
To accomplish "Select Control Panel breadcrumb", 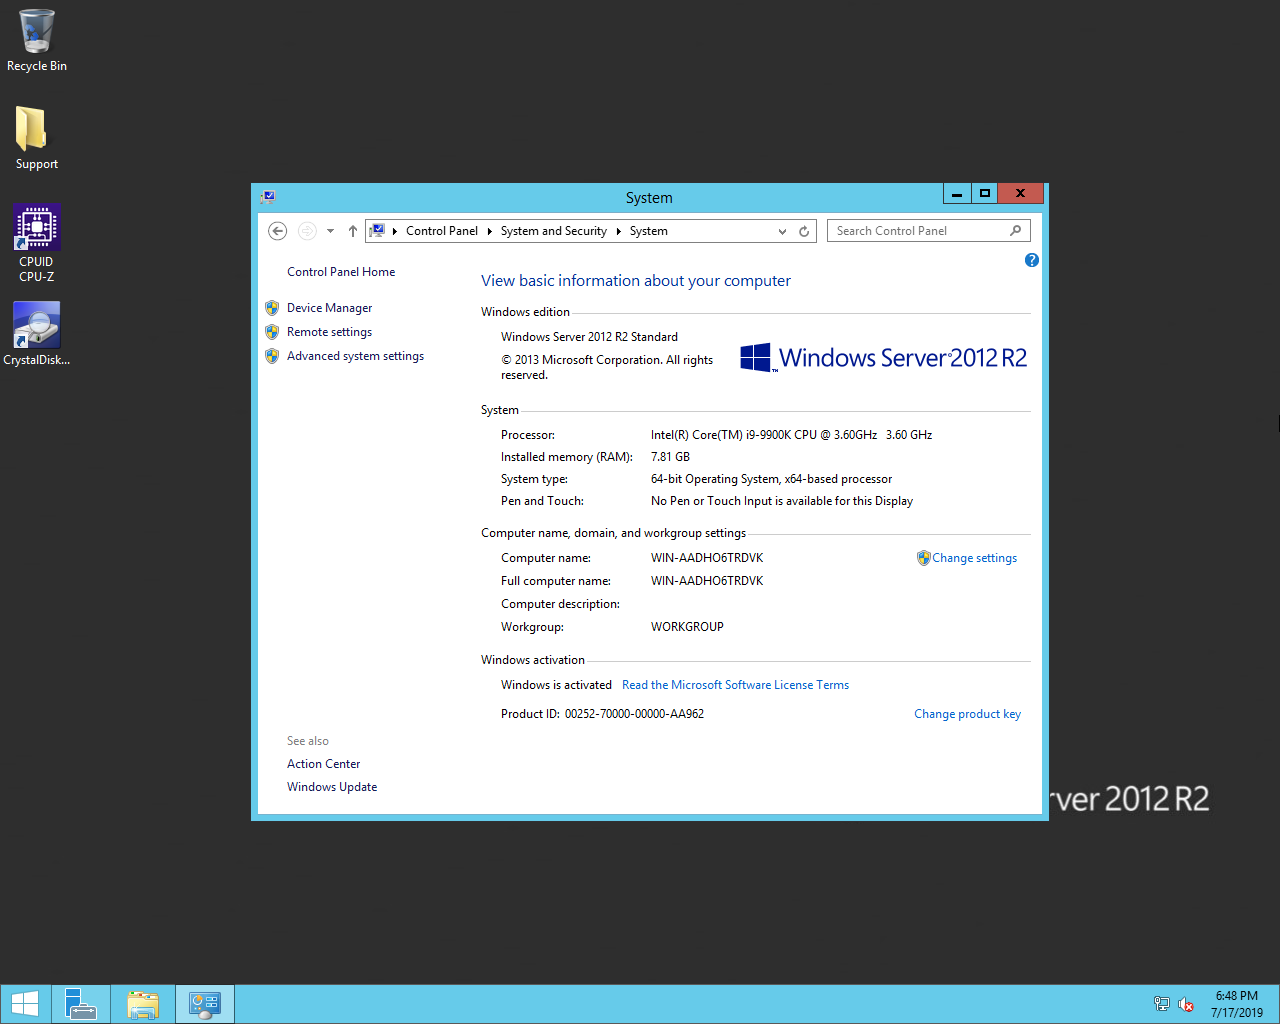I will tap(442, 231).
